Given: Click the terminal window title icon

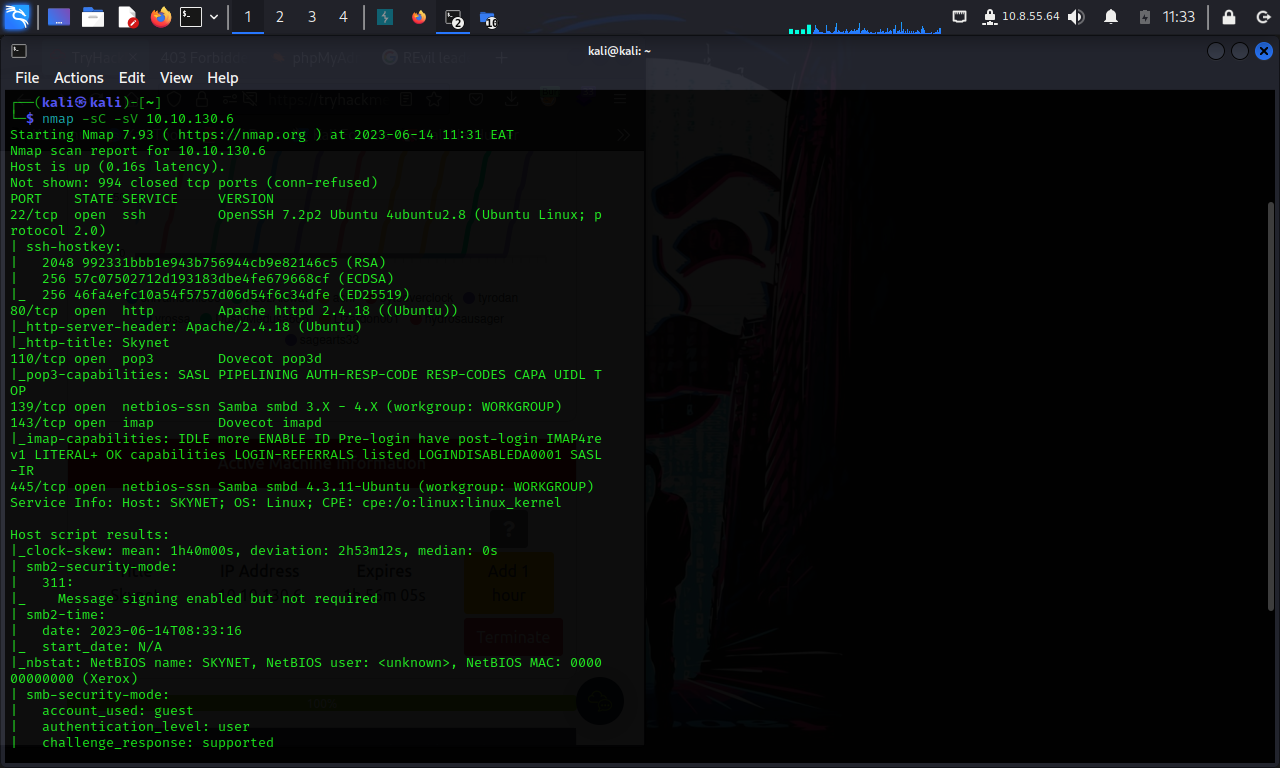Looking at the screenshot, I should pyautogui.click(x=18, y=51).
